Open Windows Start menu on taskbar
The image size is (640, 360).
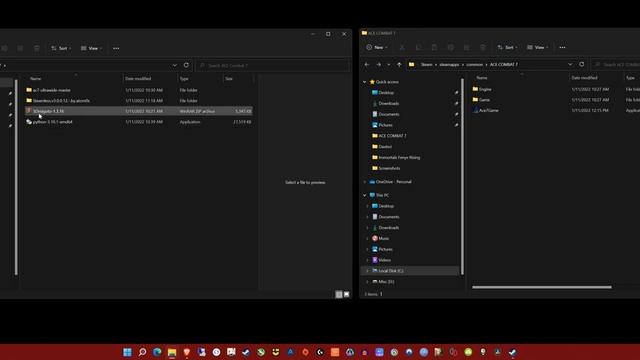[x=127, y=352]
